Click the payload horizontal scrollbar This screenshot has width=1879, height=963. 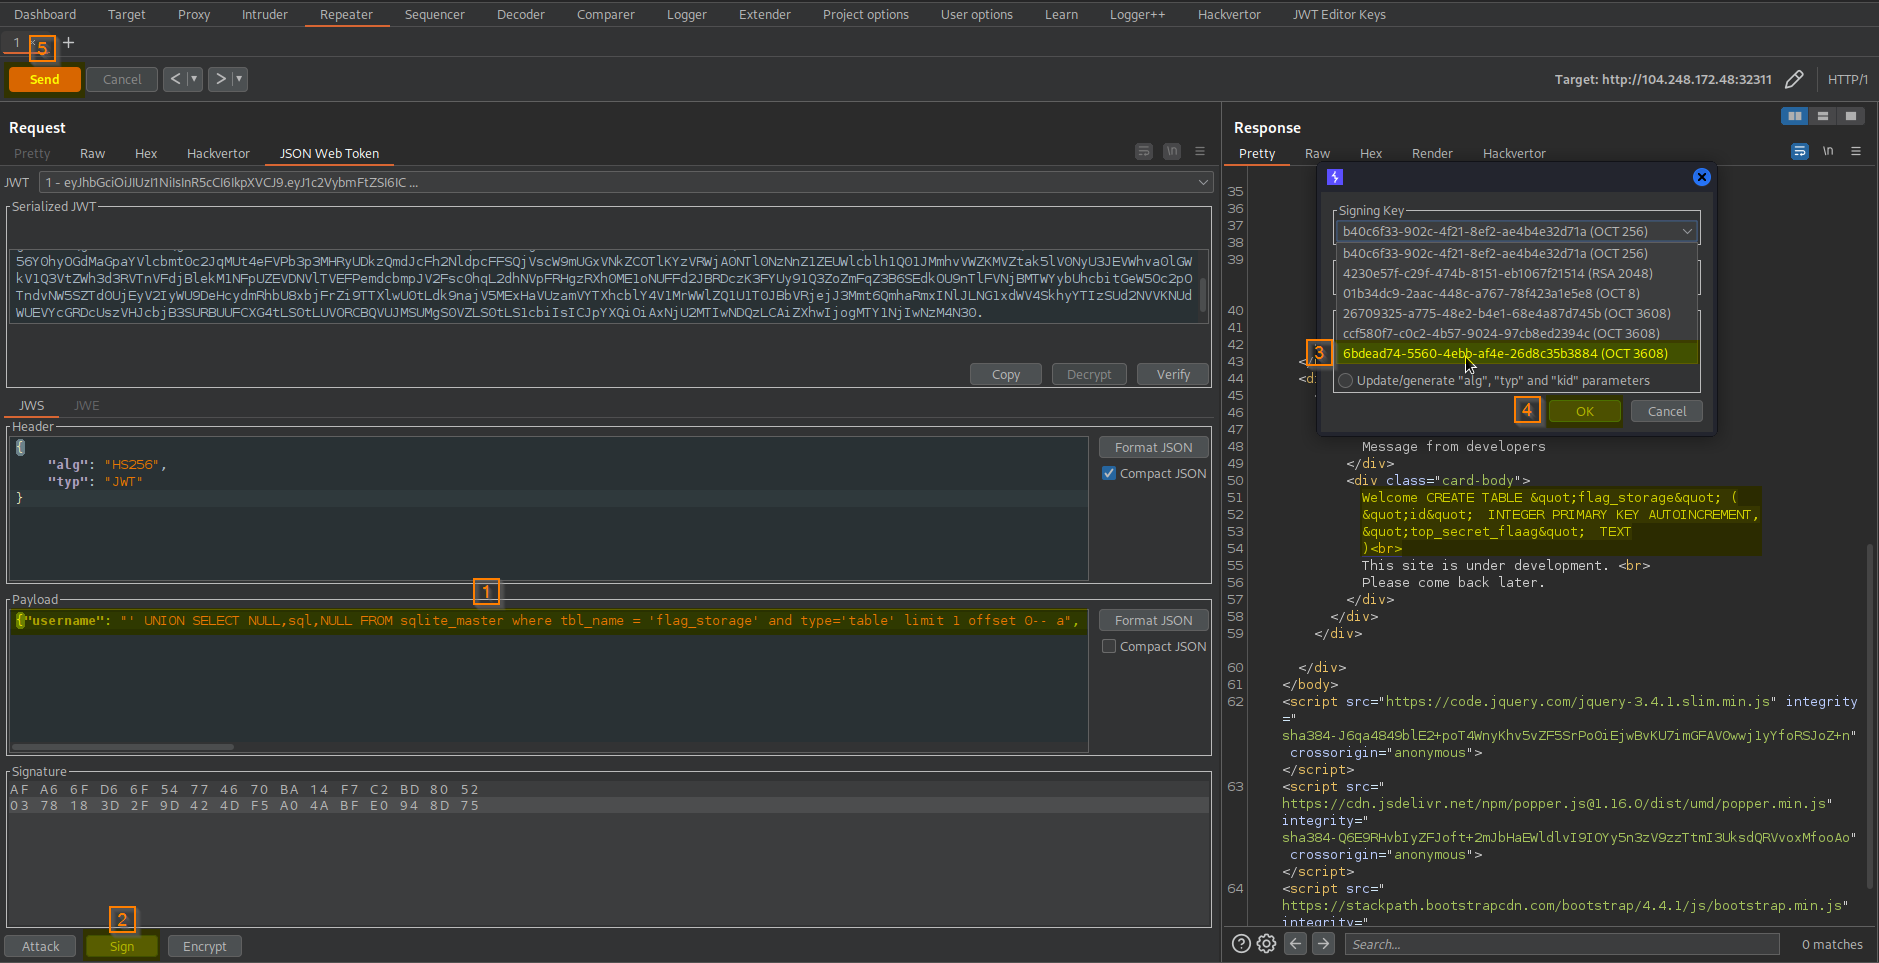pyautogui.click(x=123, y=746)
